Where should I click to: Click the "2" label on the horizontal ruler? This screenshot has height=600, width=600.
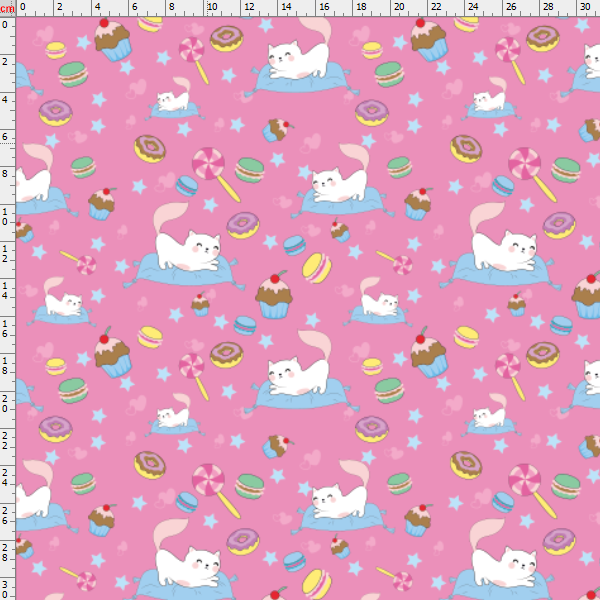(x=60, y=7)
